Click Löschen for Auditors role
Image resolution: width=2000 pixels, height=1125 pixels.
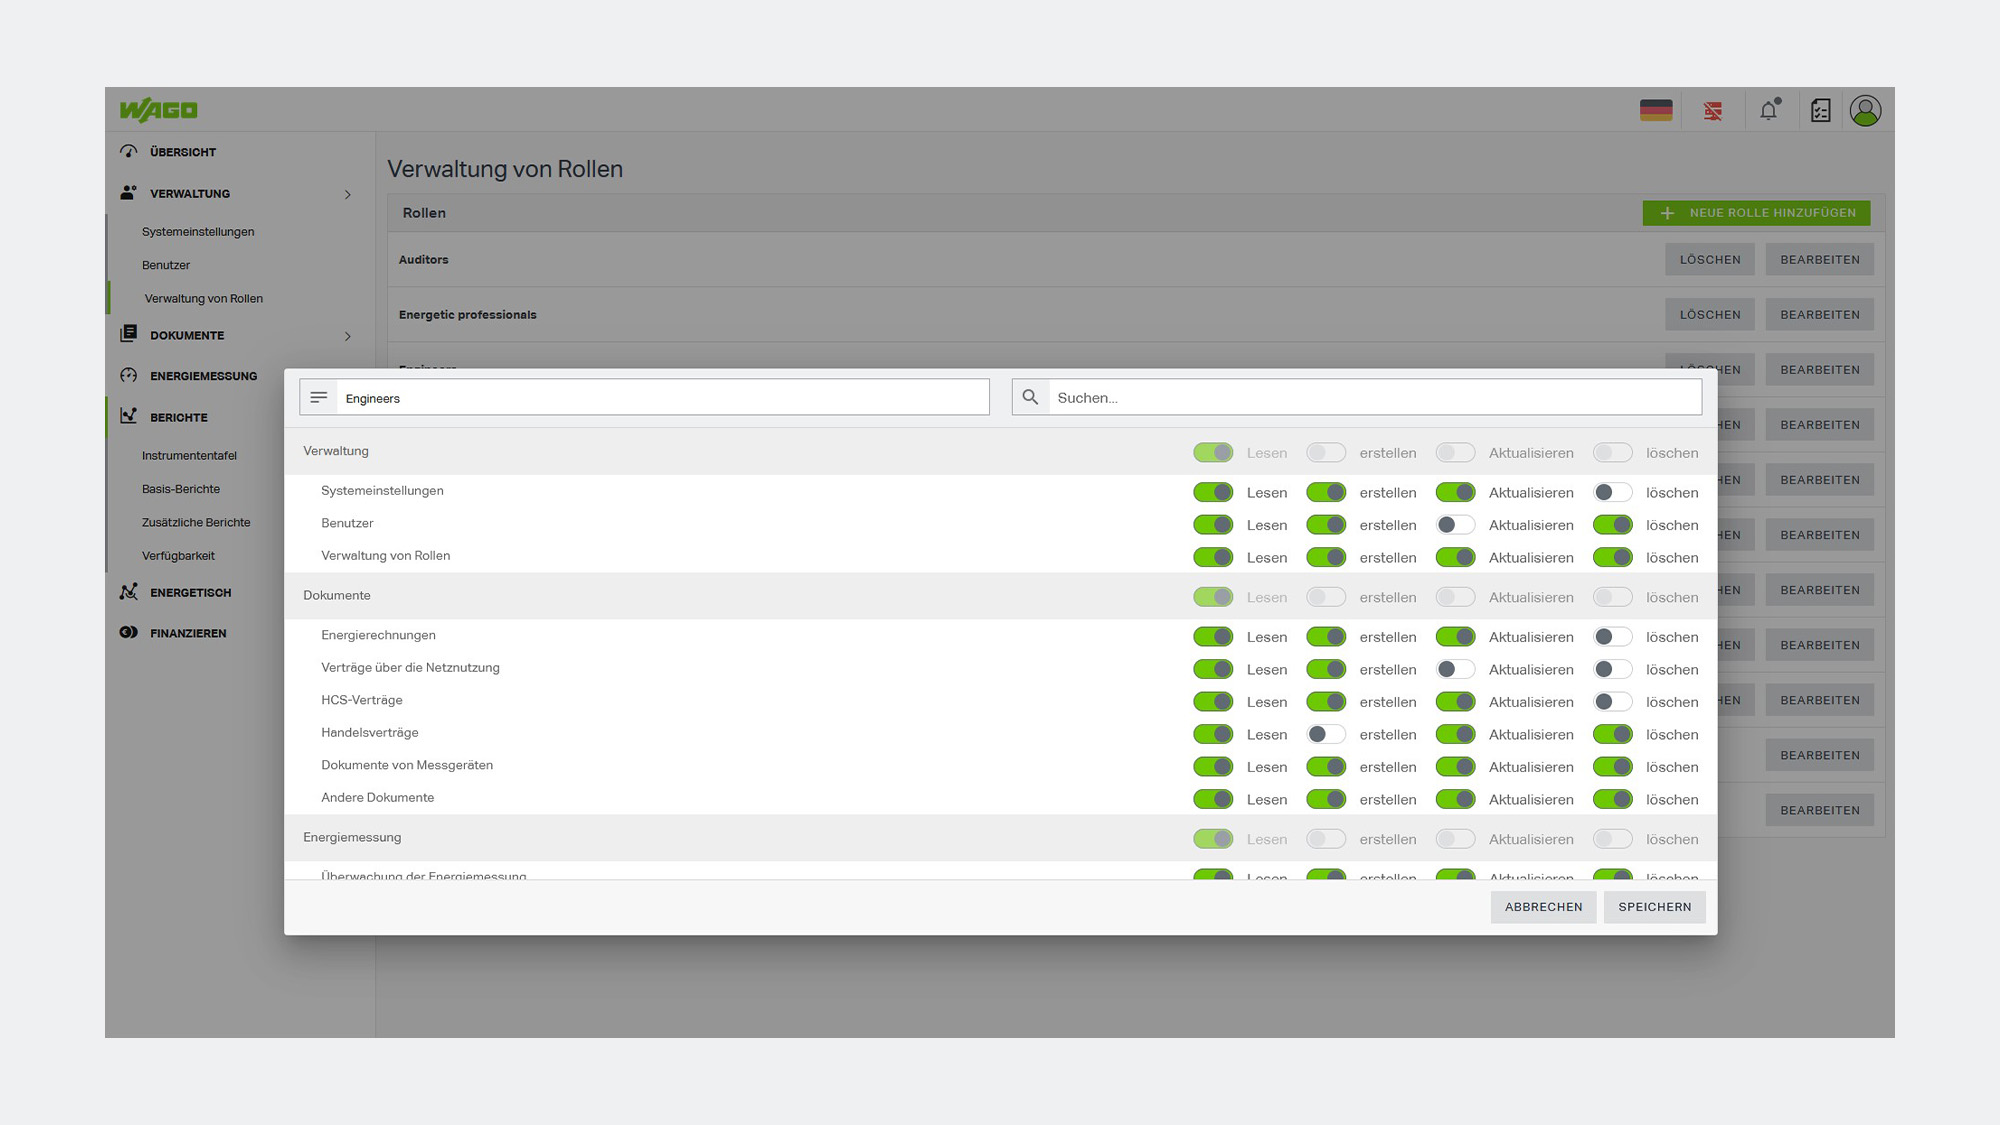(x=1710, y=260)
